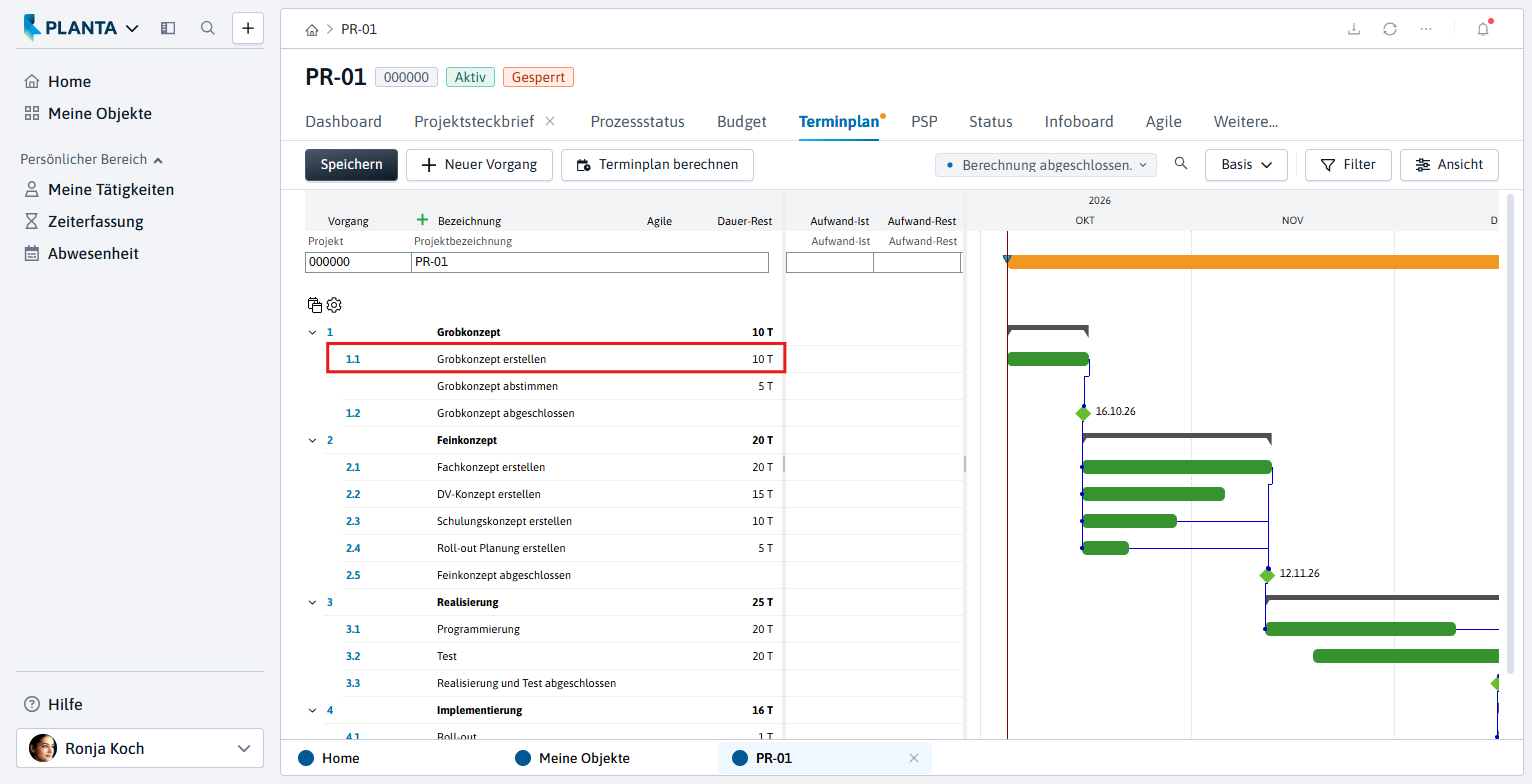Open Hilfe in the sidebar
Image resolution: width=1532 pixels, height=784 pixels.
[54, 704]
